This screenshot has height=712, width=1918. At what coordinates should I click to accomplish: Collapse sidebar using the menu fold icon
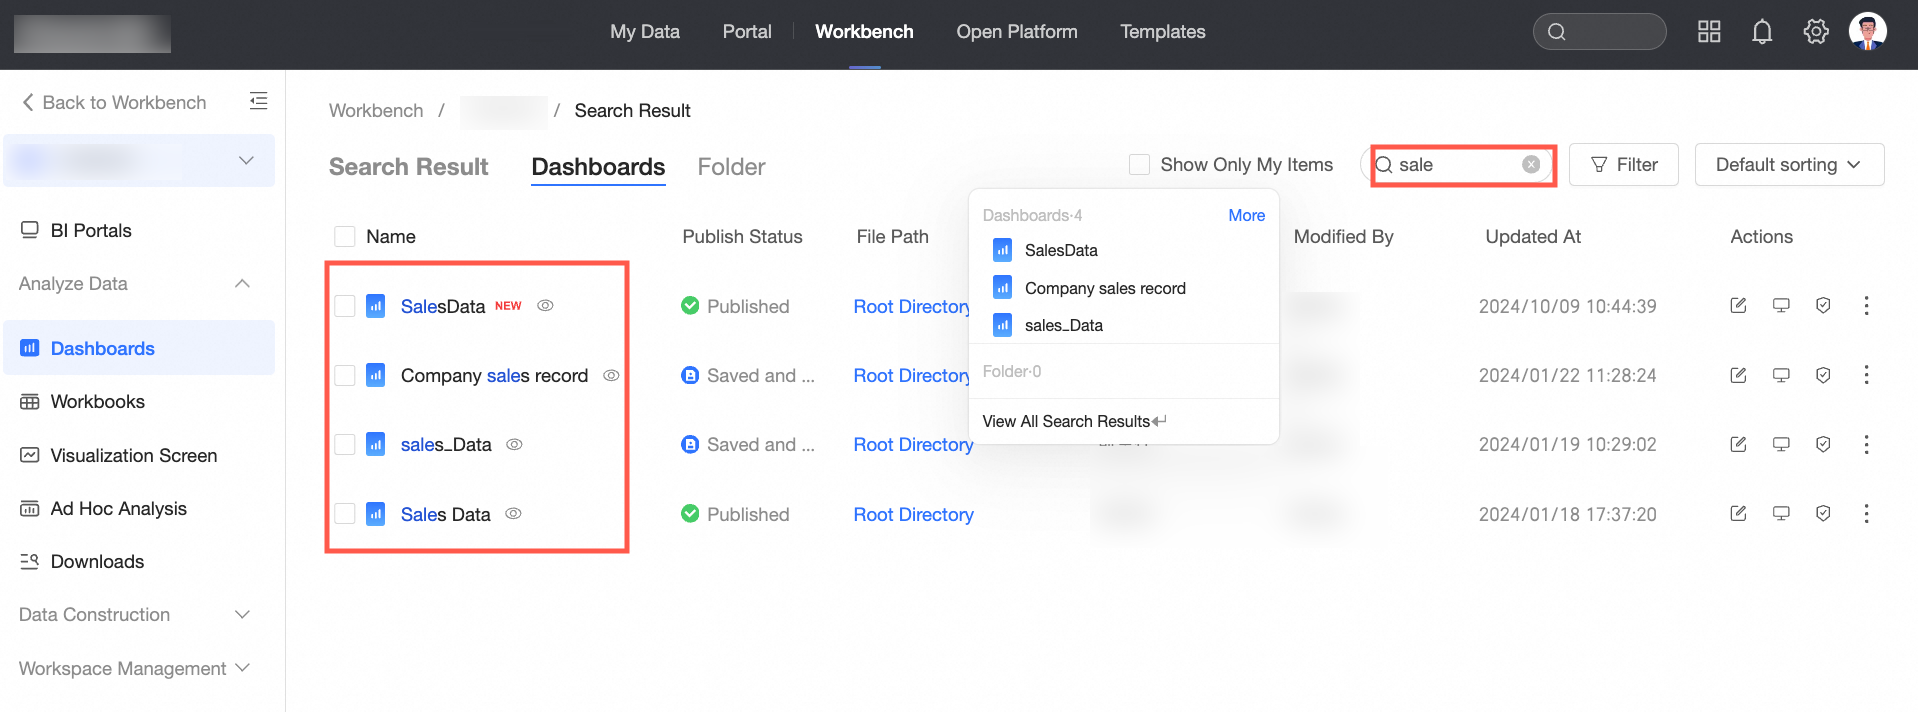click(x=258, y=101)
